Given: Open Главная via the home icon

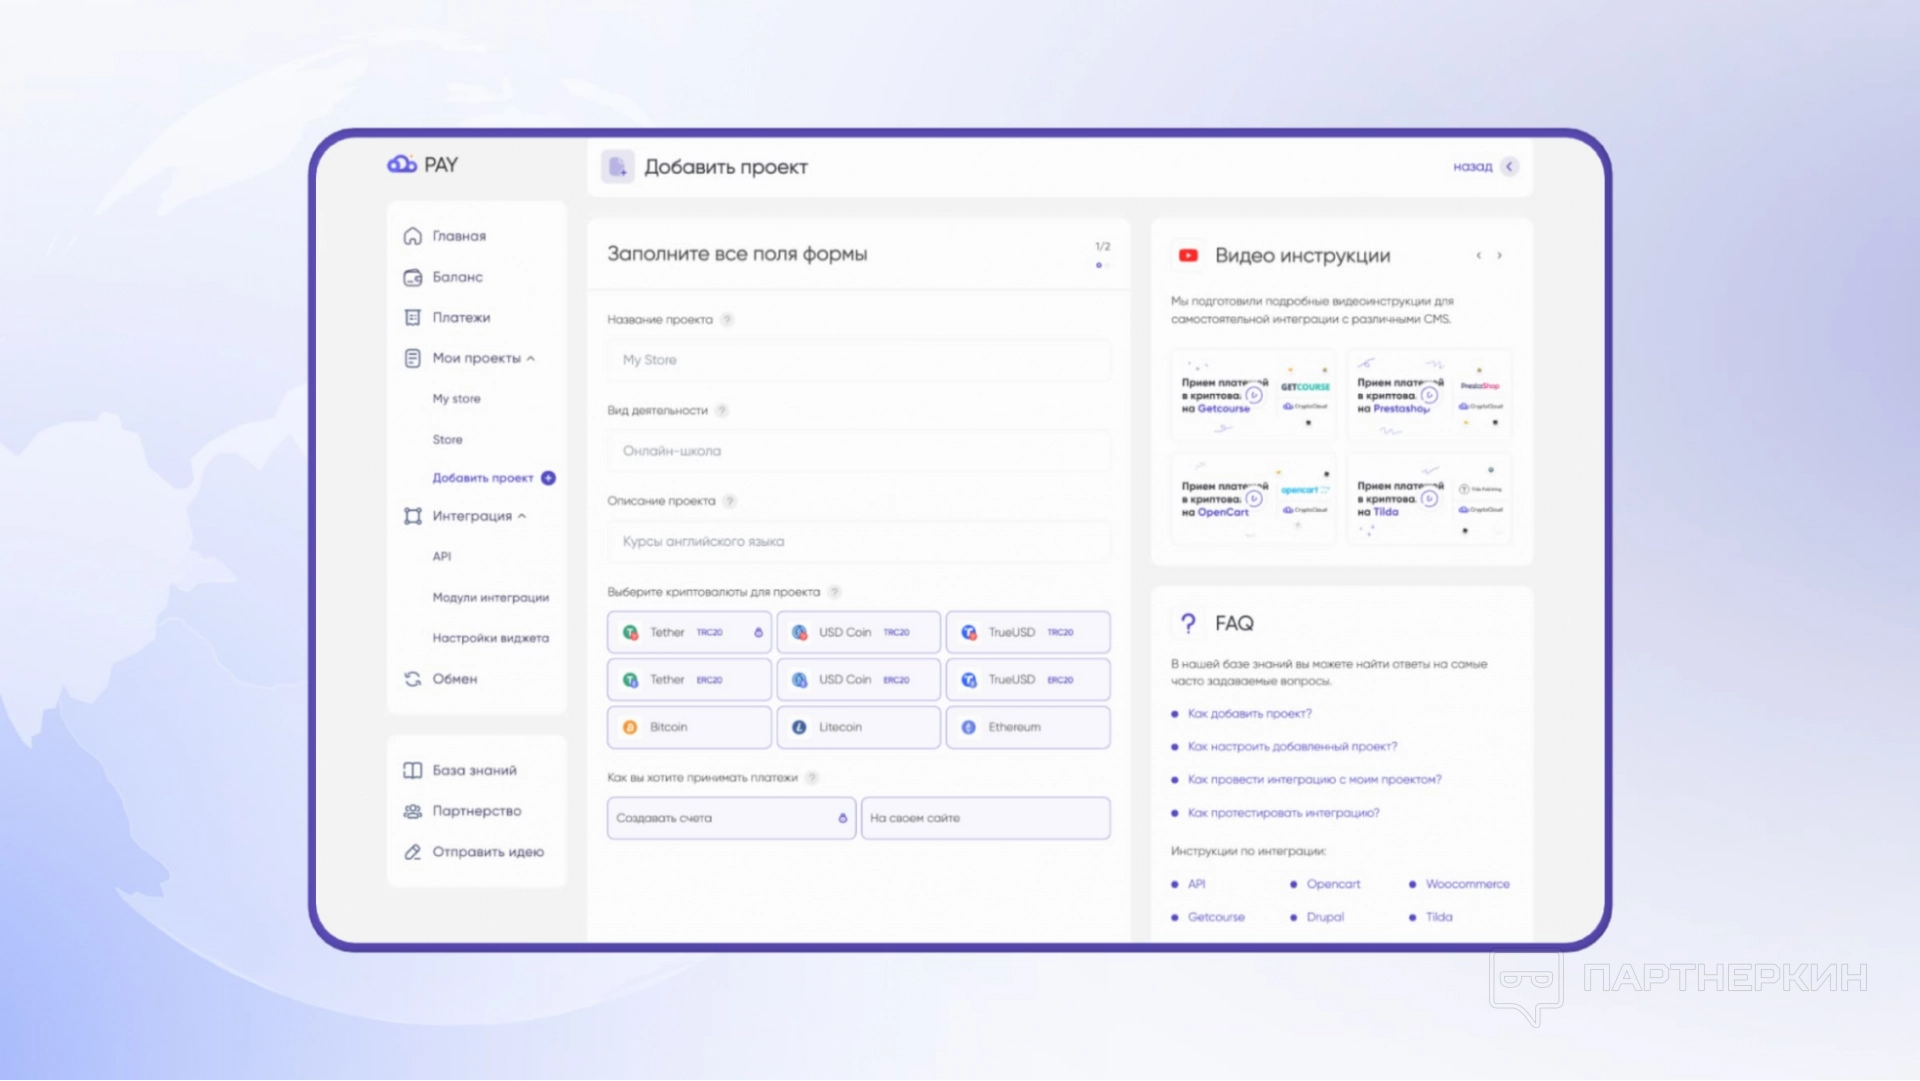Looking at the screenshot, I should [x=412, y=236].
